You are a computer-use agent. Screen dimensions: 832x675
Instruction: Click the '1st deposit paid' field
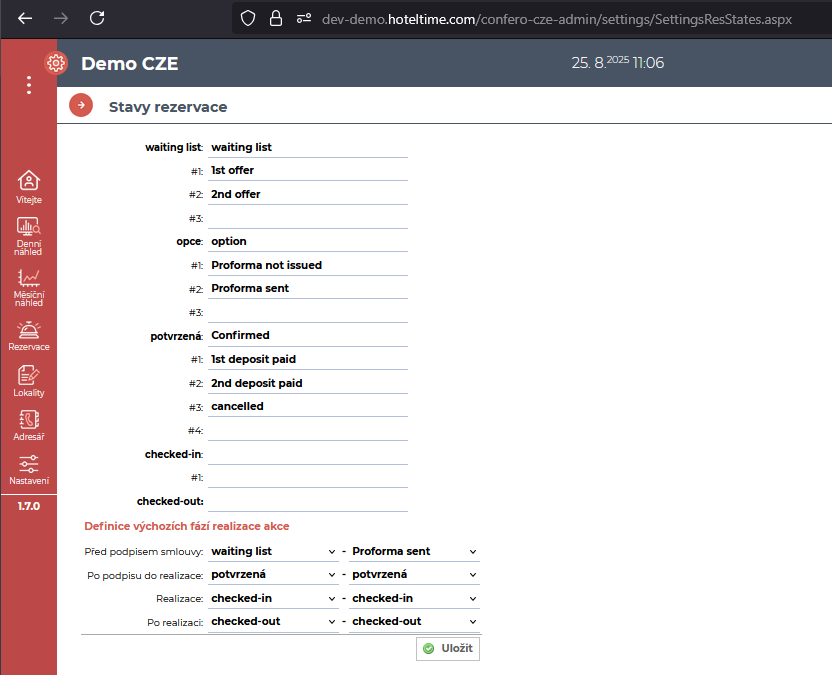[x=308, y=359]
